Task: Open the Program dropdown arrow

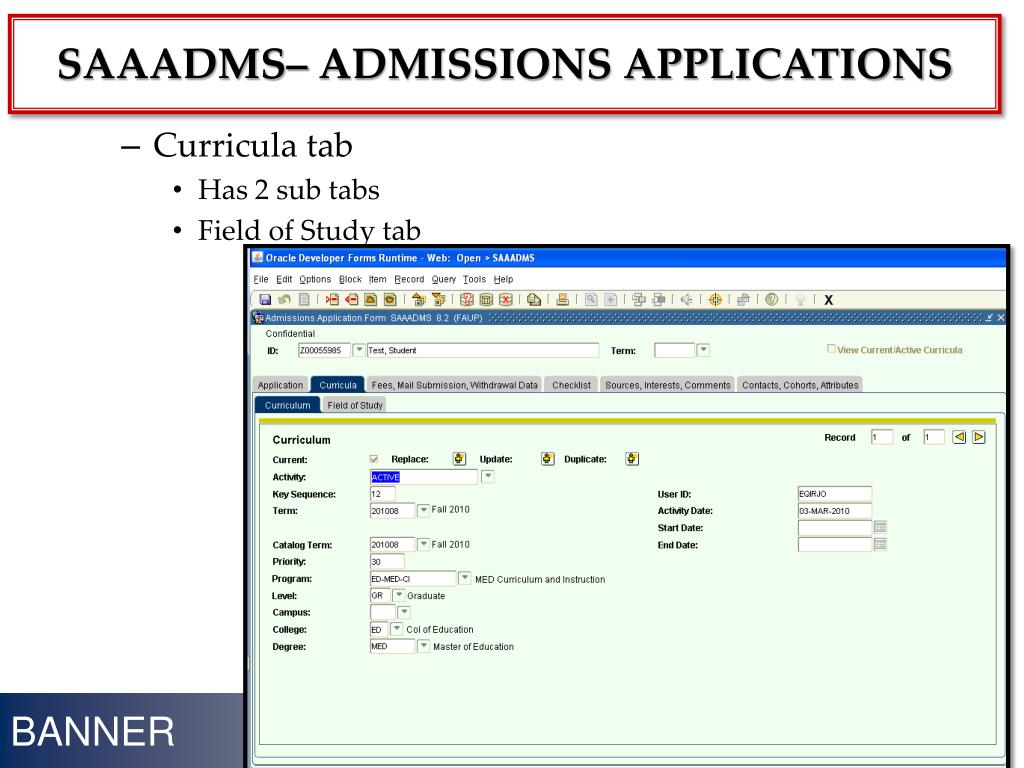Action: pos(464,578)
